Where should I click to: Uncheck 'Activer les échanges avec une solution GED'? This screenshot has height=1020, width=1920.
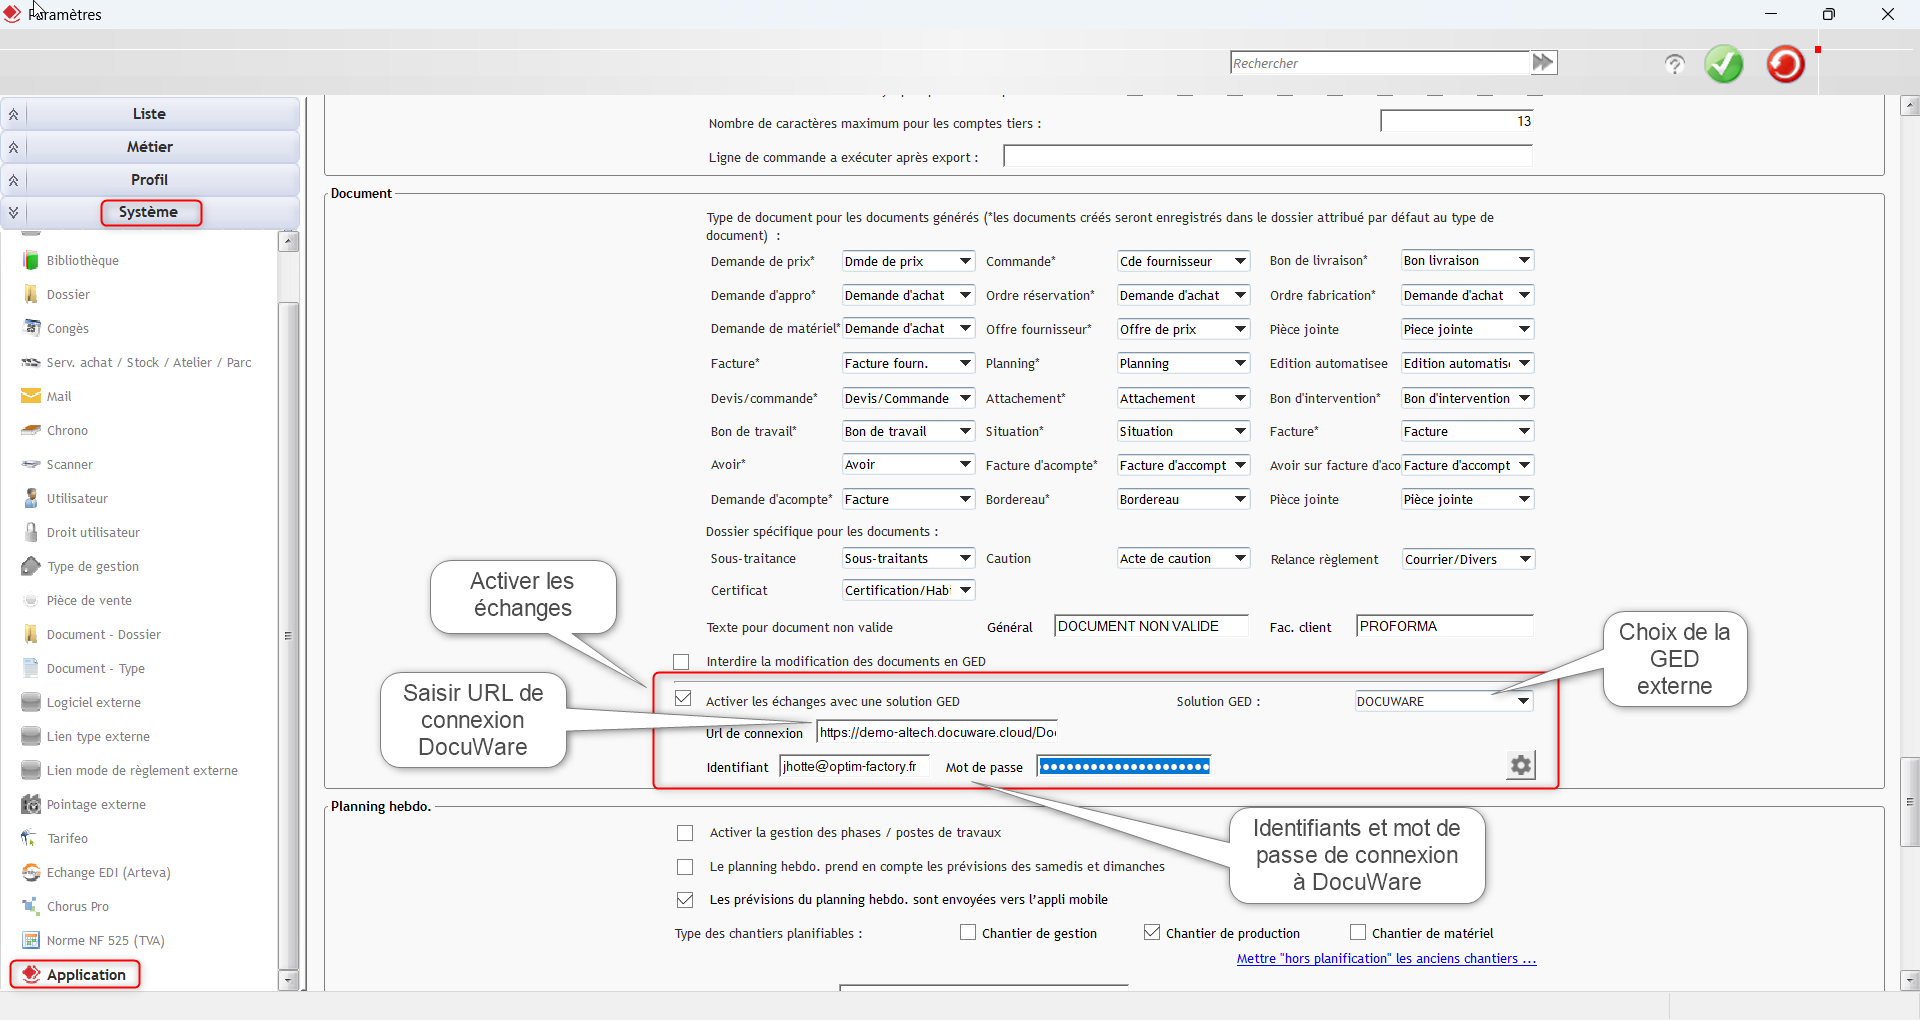click(684, 699)
